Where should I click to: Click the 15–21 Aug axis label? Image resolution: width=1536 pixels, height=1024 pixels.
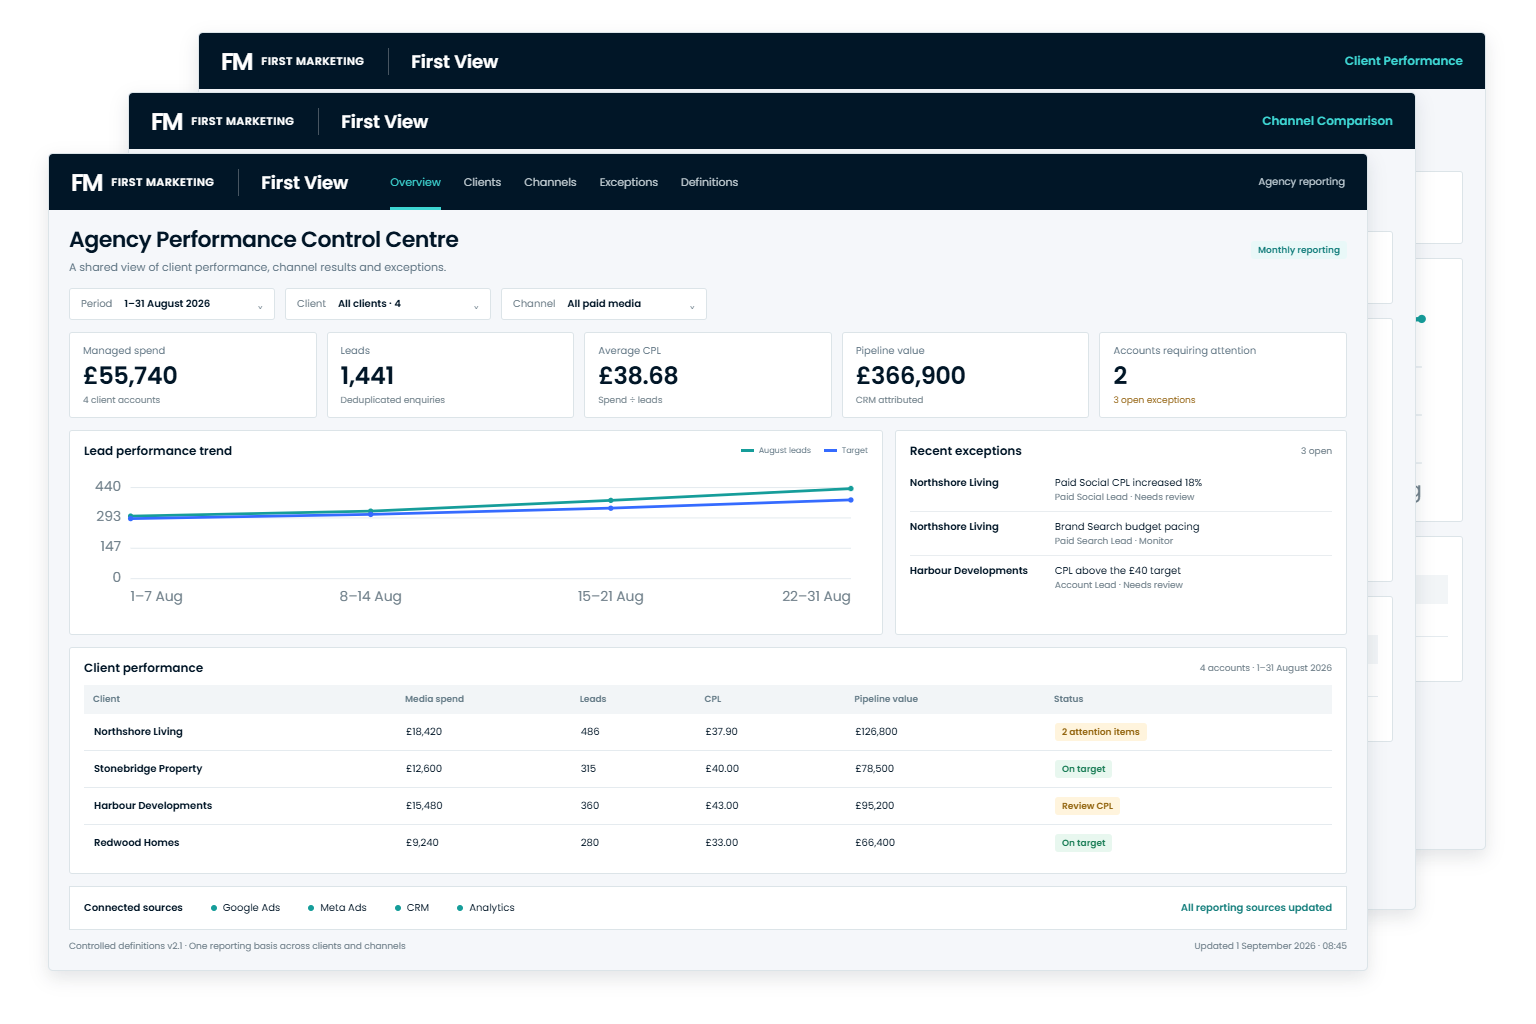610,597
